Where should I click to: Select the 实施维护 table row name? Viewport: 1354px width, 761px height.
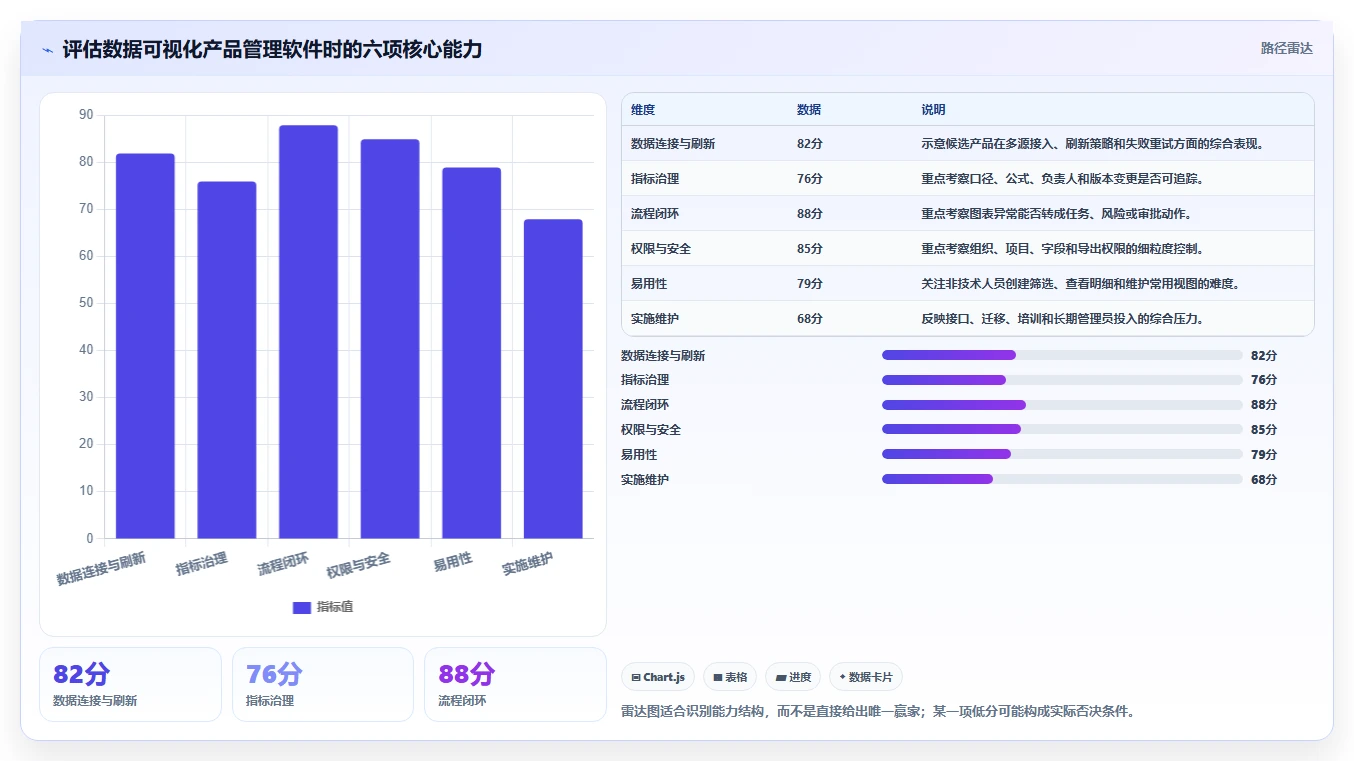click(x=655, y=319)
